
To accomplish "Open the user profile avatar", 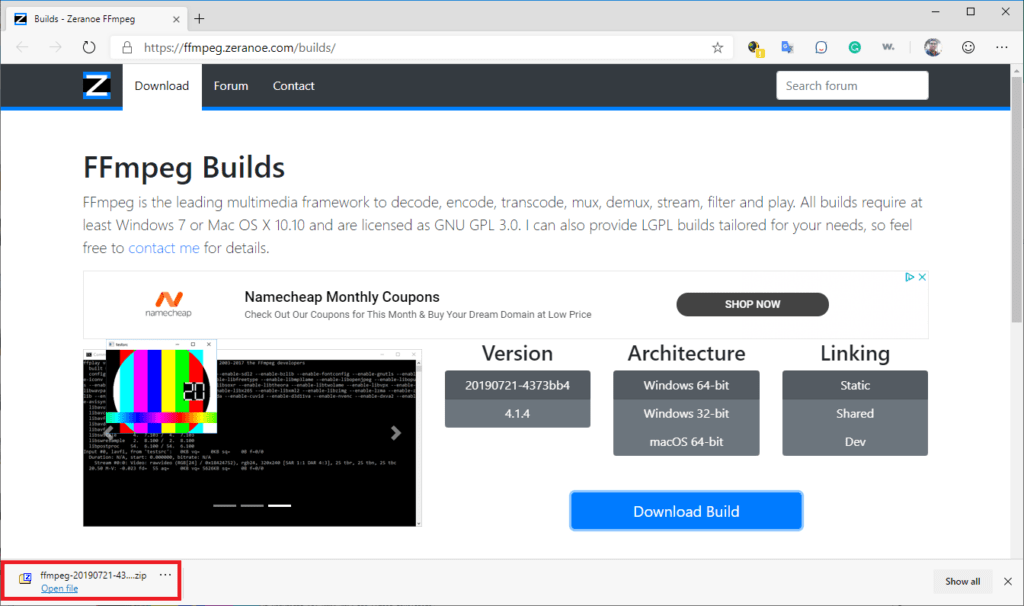I will tap(932, 47).
